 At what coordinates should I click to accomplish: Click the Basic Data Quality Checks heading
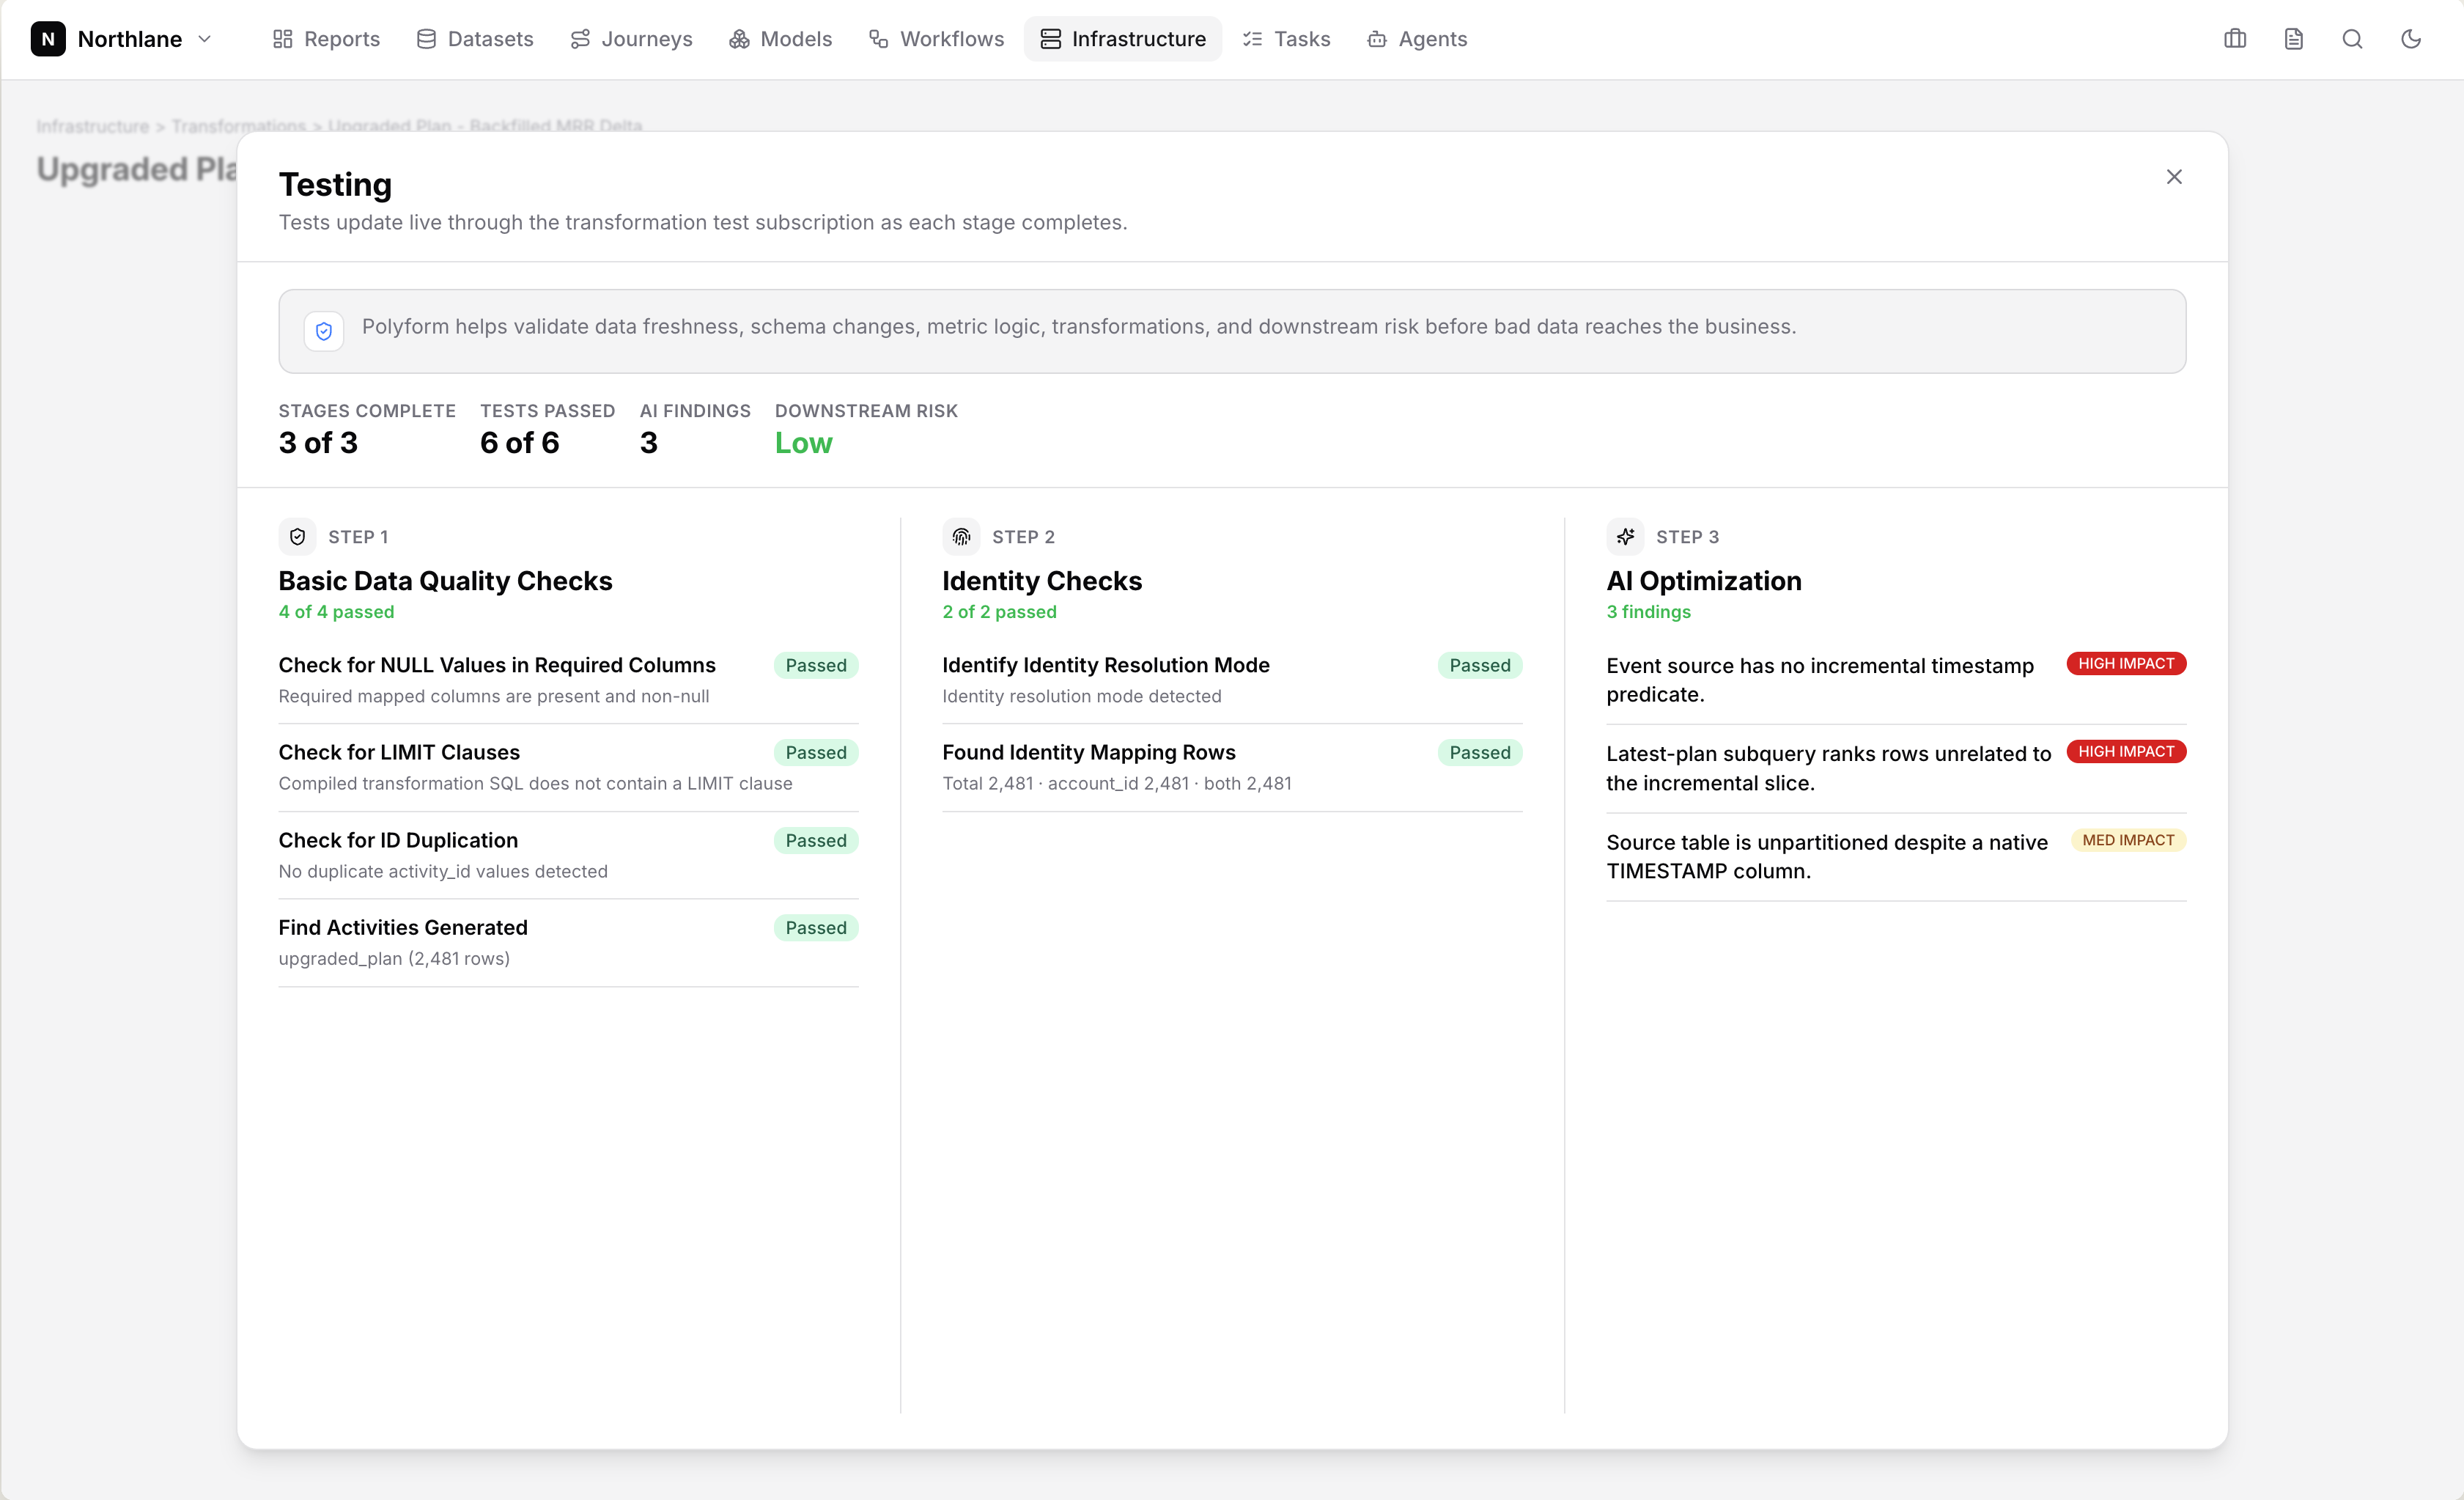tap(445, 581)
